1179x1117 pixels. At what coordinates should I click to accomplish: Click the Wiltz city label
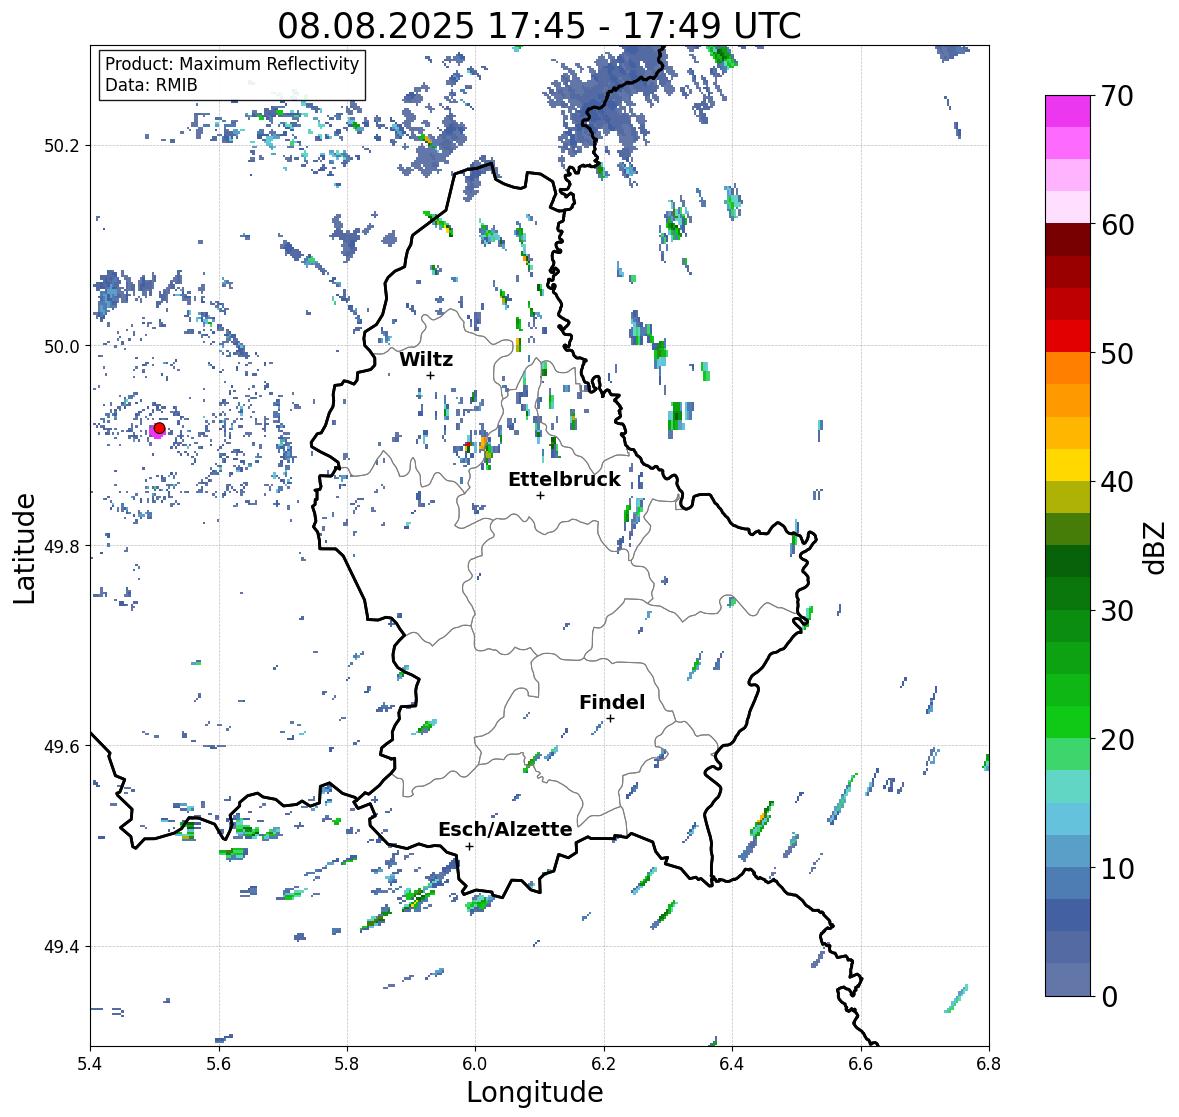(x=426, y=359)
